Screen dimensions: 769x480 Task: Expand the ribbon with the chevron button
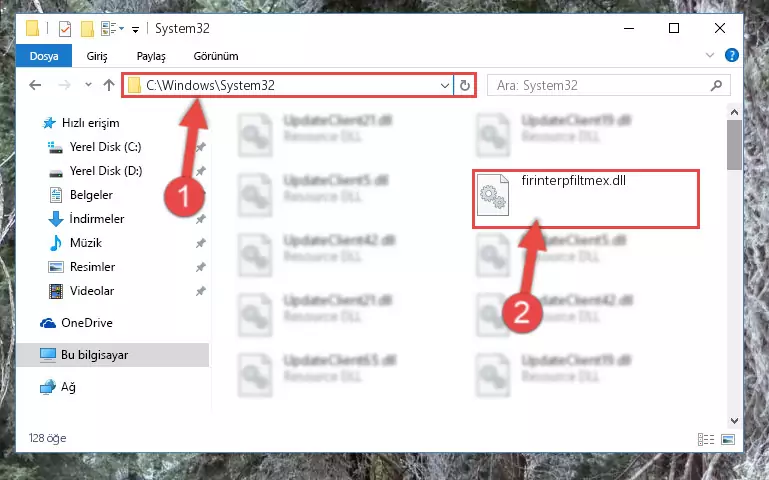pyautogui.click(x=710, y=55)
